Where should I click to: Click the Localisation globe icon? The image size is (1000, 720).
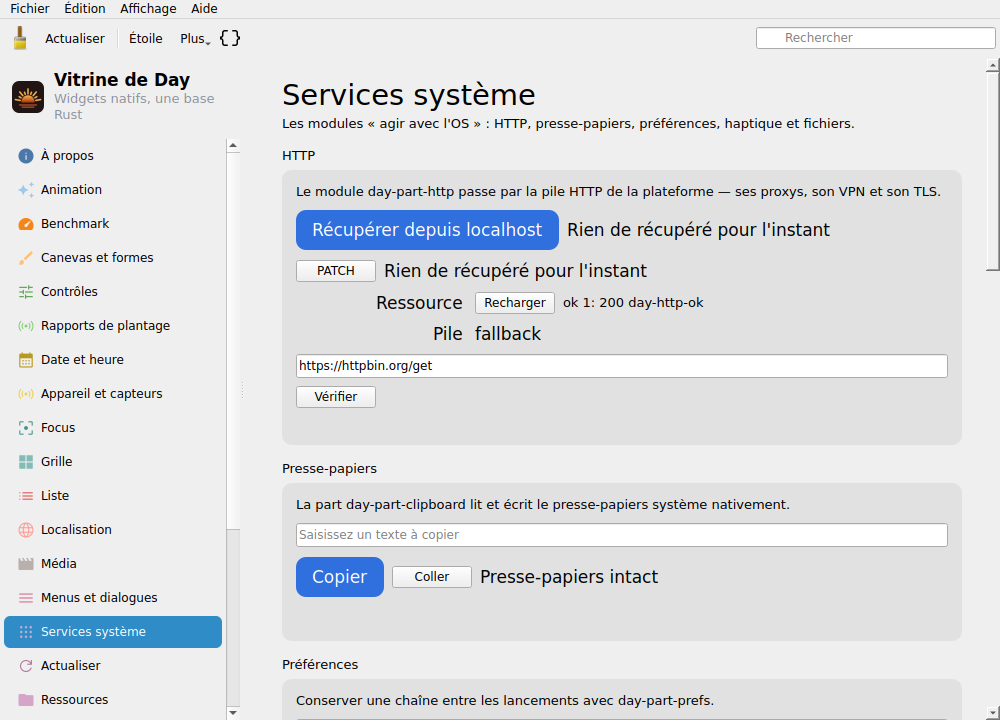pos(26,530)
